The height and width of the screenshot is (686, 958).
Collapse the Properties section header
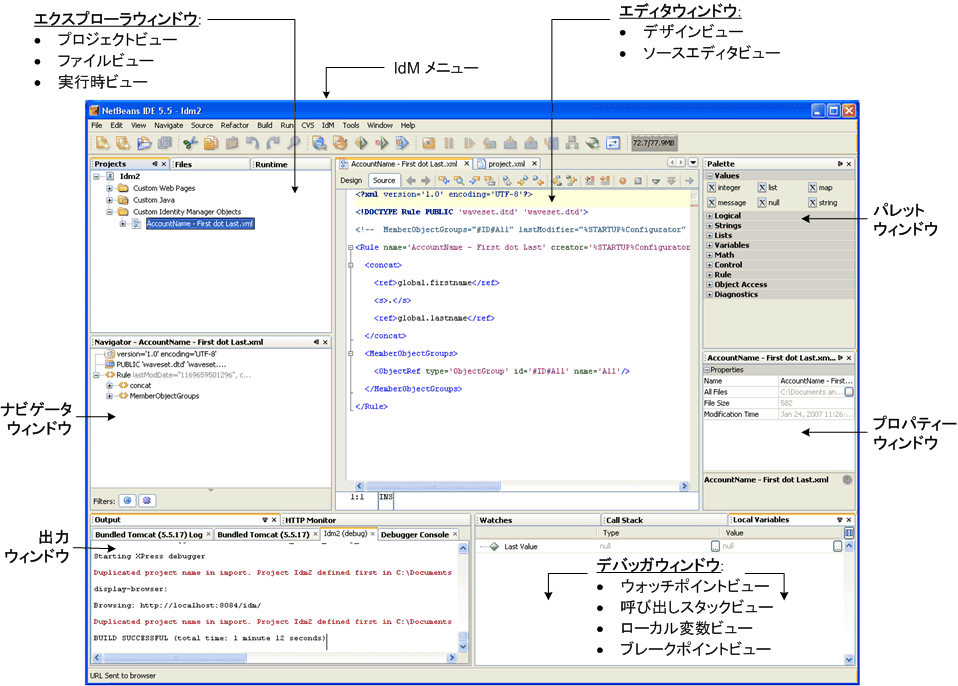707,370
